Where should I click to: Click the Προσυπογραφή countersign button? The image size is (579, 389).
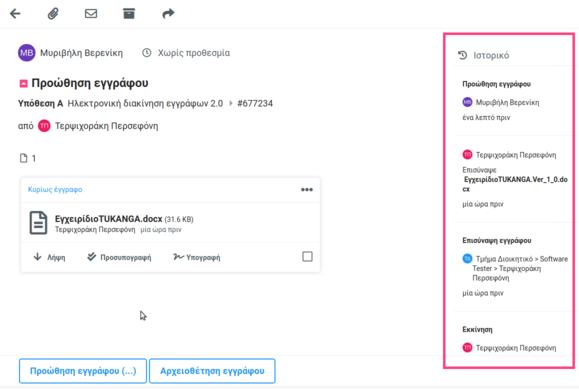coord(119,257)
